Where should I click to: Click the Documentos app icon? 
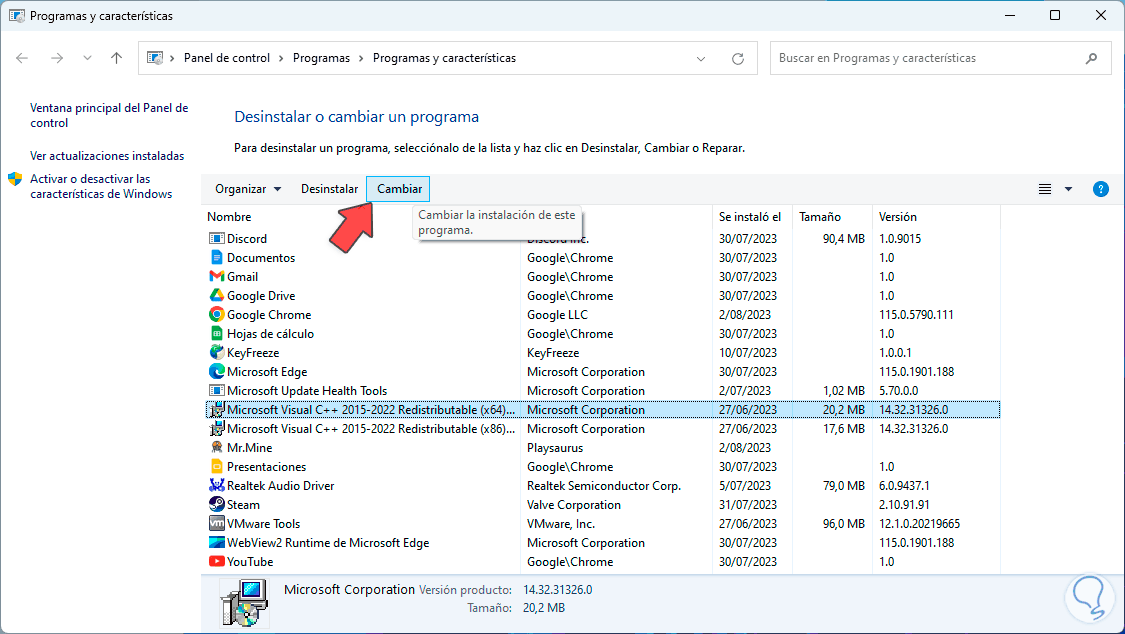[216, 257]
